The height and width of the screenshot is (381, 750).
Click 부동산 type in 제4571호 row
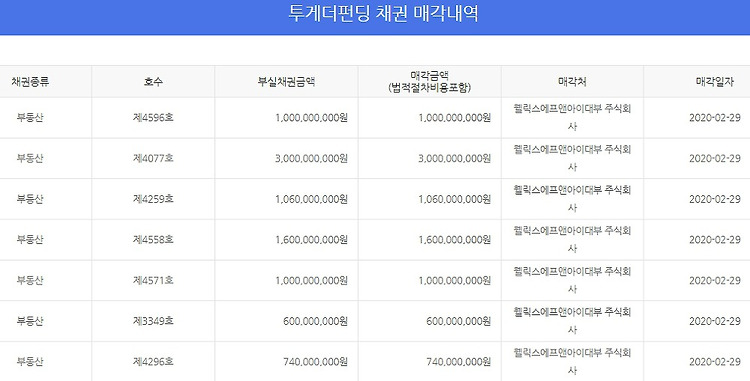30,280
